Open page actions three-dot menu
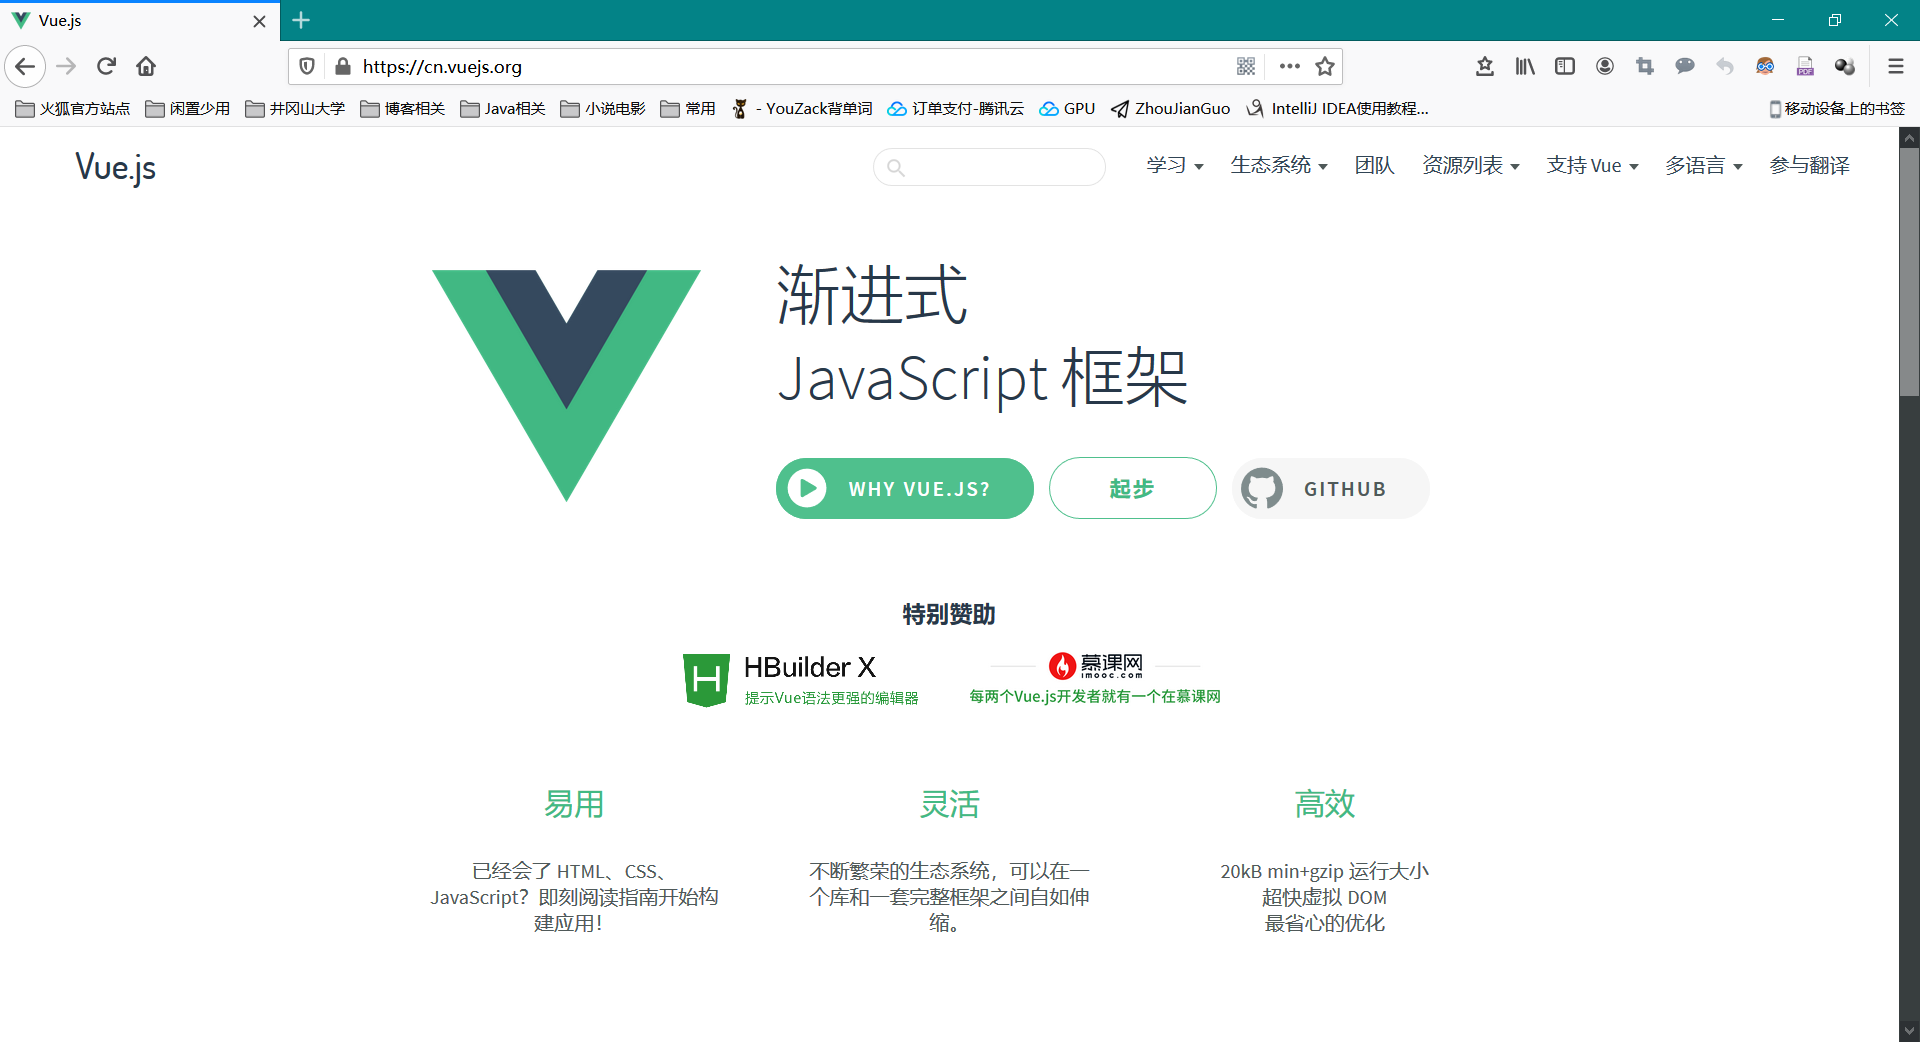The width and height of the screenshot is (1920, 1042). (x=1289, y=66)
